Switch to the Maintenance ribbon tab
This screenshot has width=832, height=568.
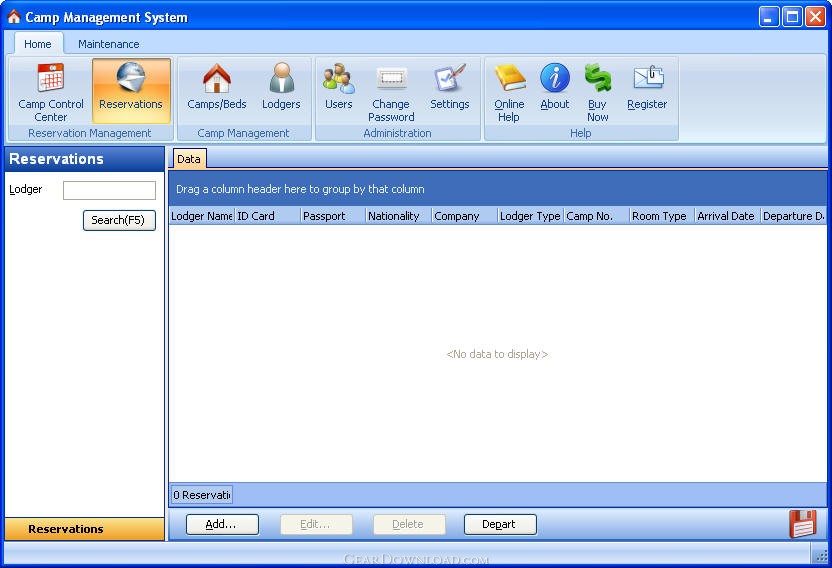coord(109,44)
